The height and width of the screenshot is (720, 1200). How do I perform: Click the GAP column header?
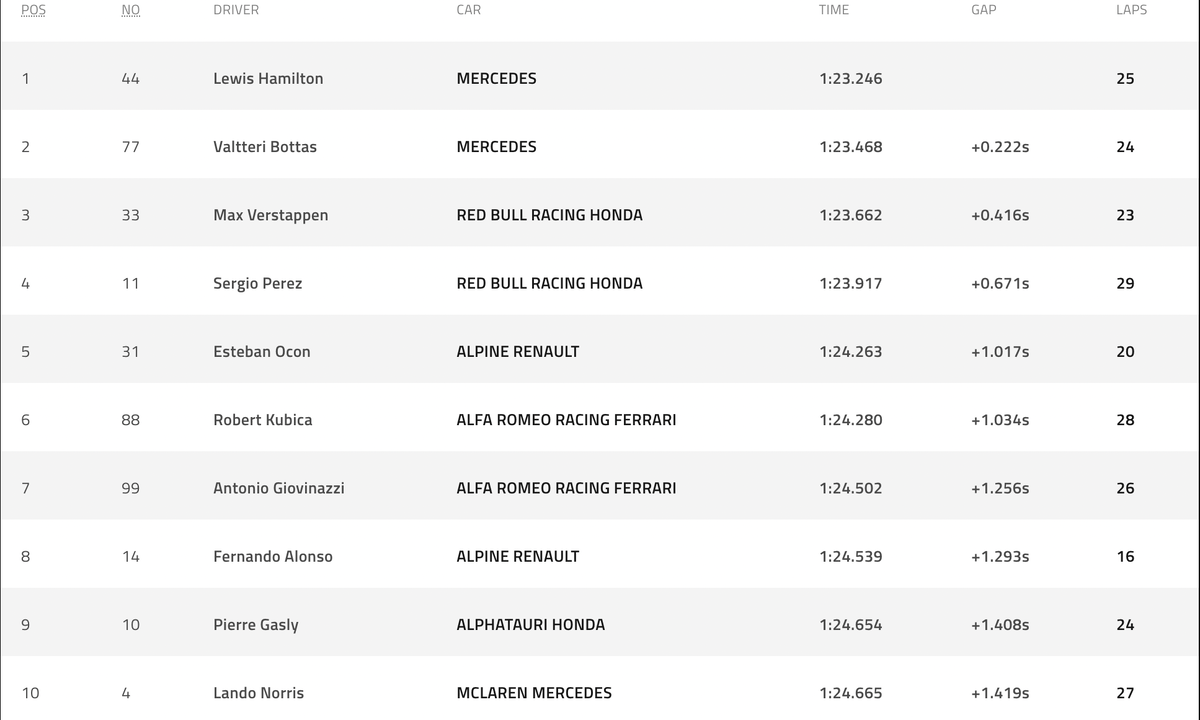tap(984, 10)
